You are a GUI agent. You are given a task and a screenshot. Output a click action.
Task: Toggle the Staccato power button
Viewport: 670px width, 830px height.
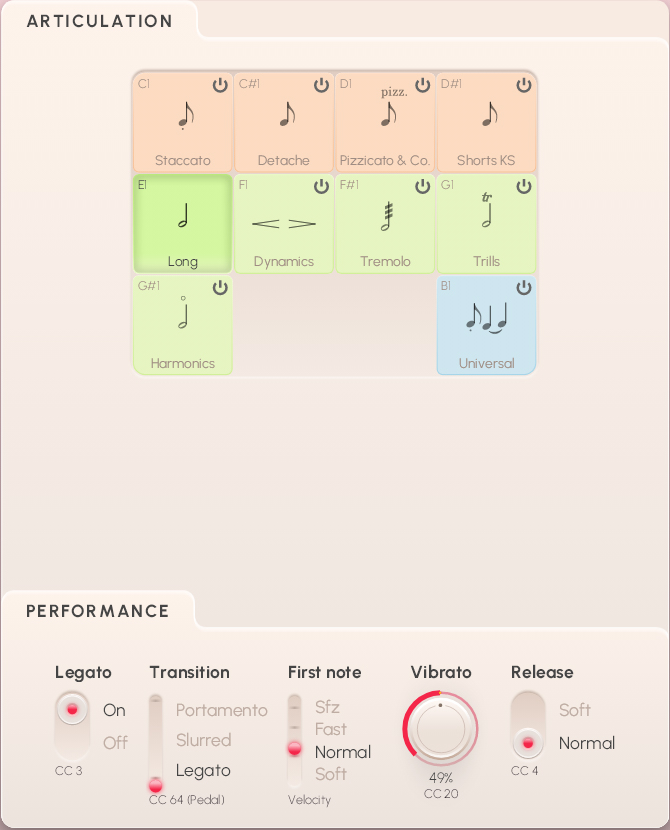[220, 86]
